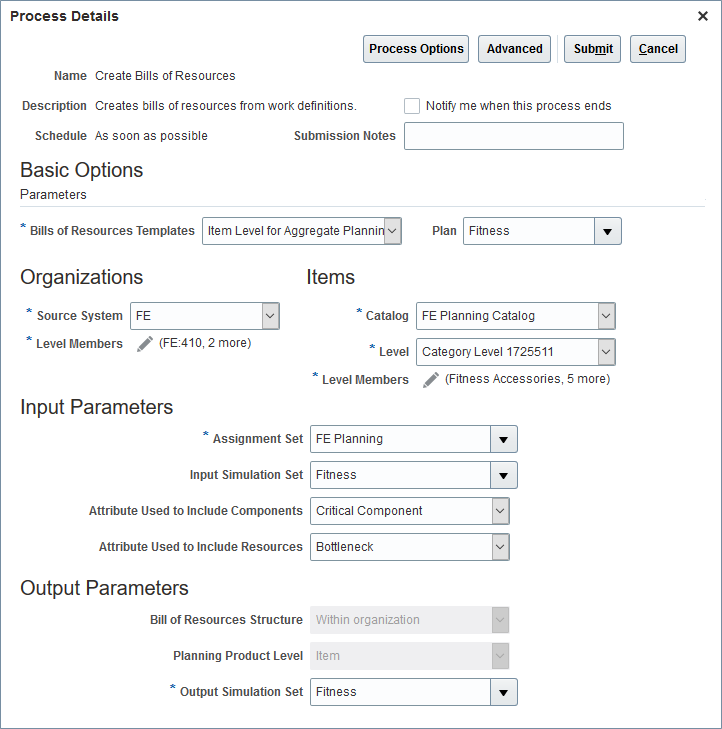722x729 pixels.
Task: Submit the process
Action: (x=593, y=49)
